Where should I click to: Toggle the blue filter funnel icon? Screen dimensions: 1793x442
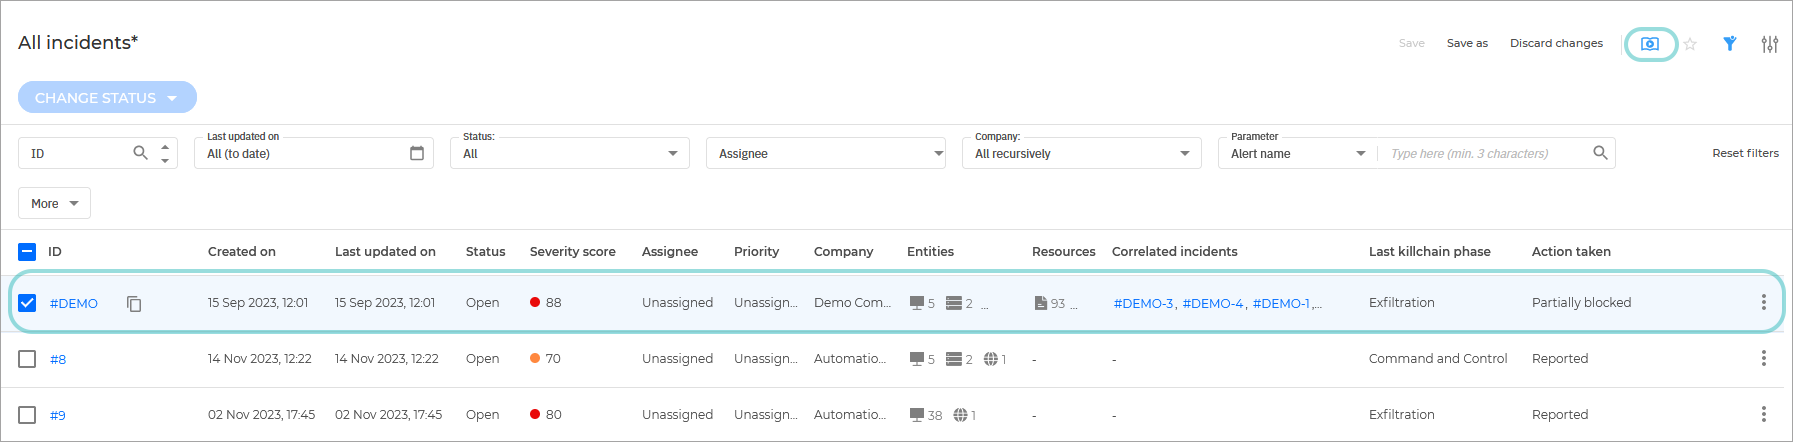1730,43
